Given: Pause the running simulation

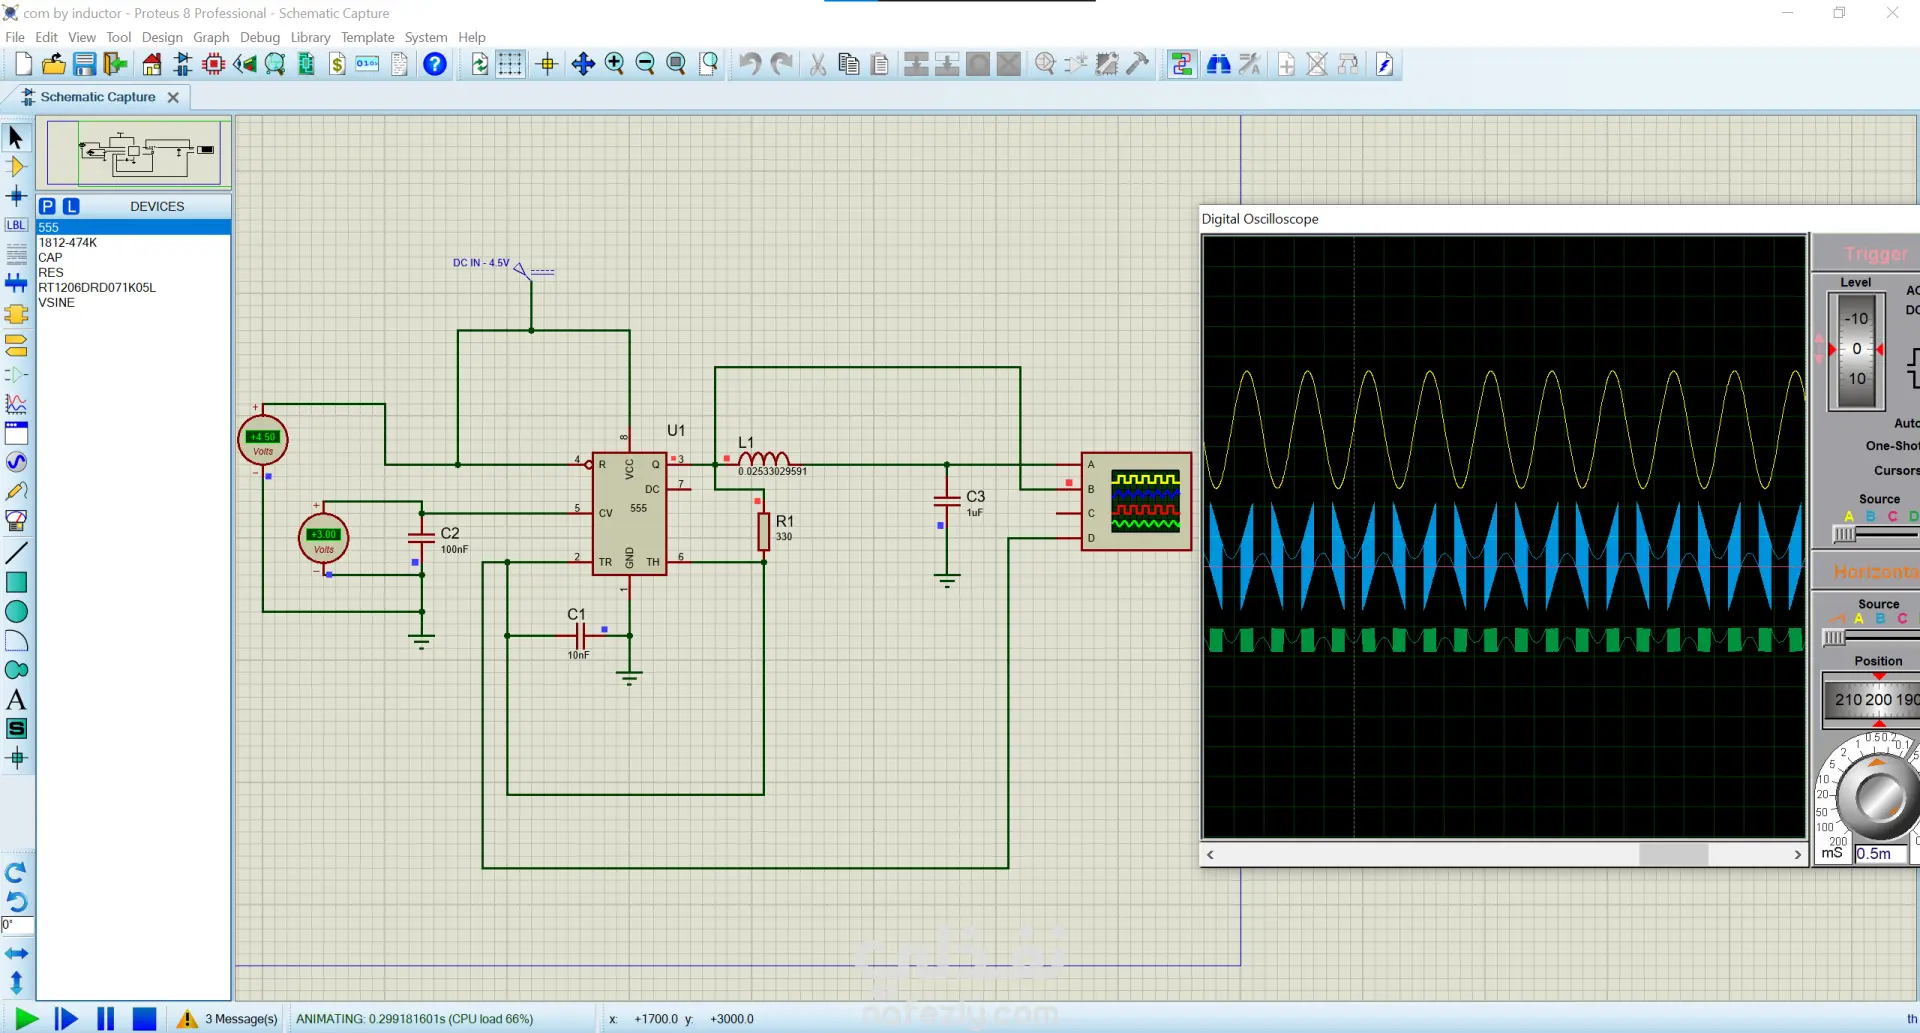Looking at the screenshot, I should [x=105, y=1019].
